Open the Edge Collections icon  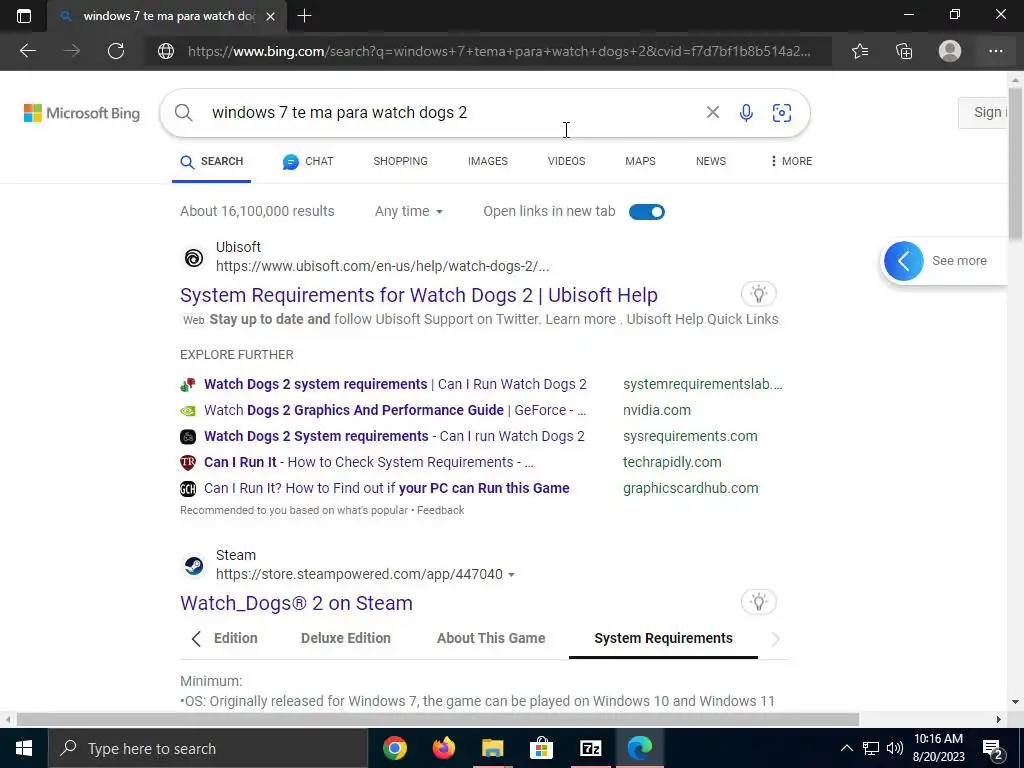pos(904,51)
